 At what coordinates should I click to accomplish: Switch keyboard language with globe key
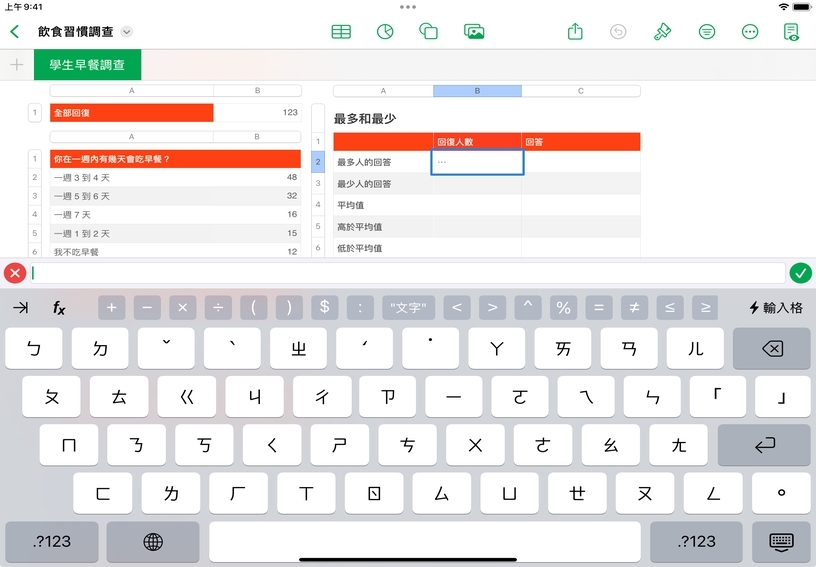click(x=153, y=542)
